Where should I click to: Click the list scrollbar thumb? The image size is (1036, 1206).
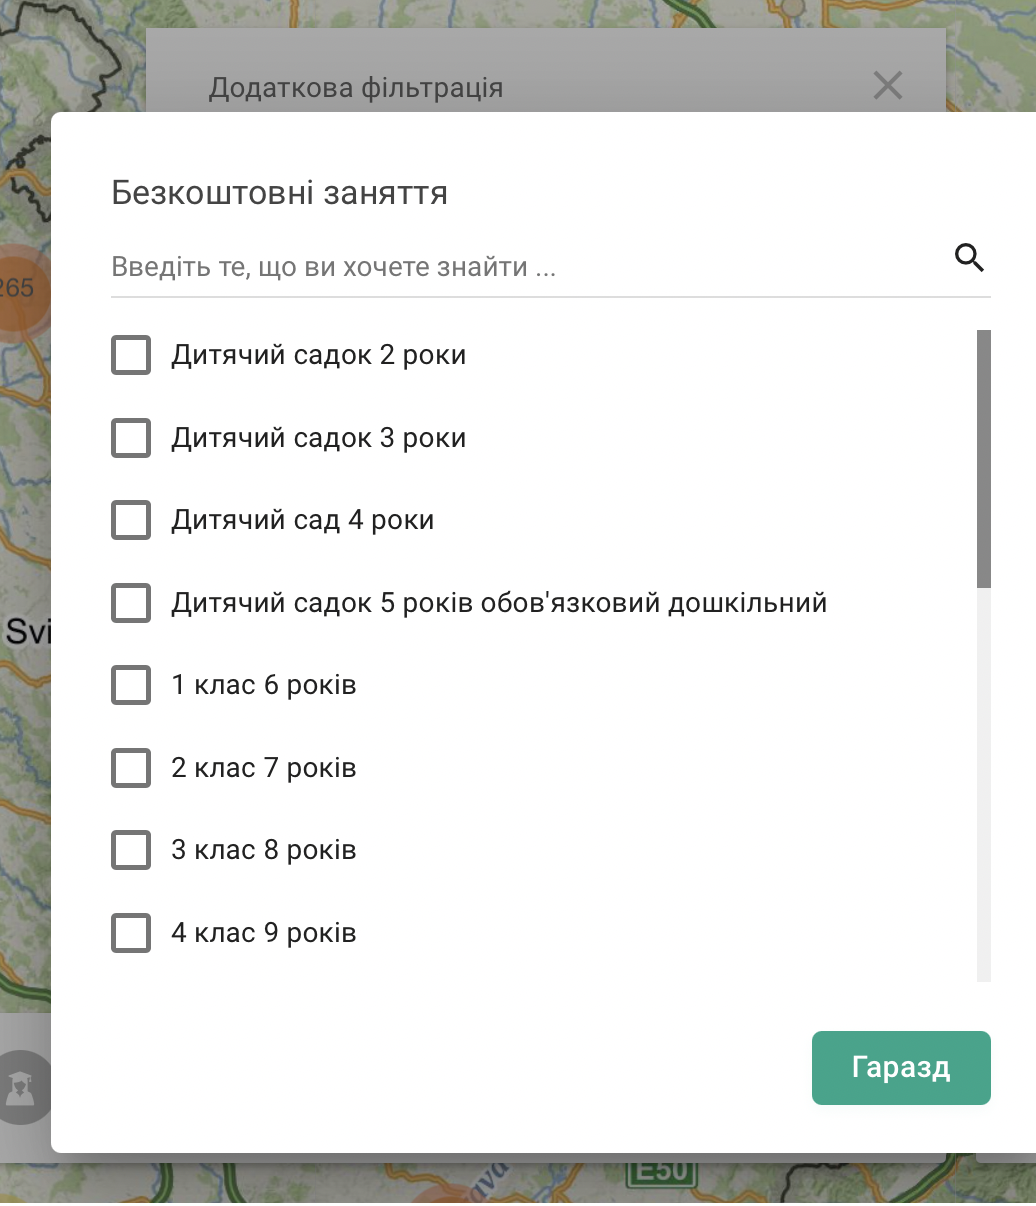click(x=984, y=459)
